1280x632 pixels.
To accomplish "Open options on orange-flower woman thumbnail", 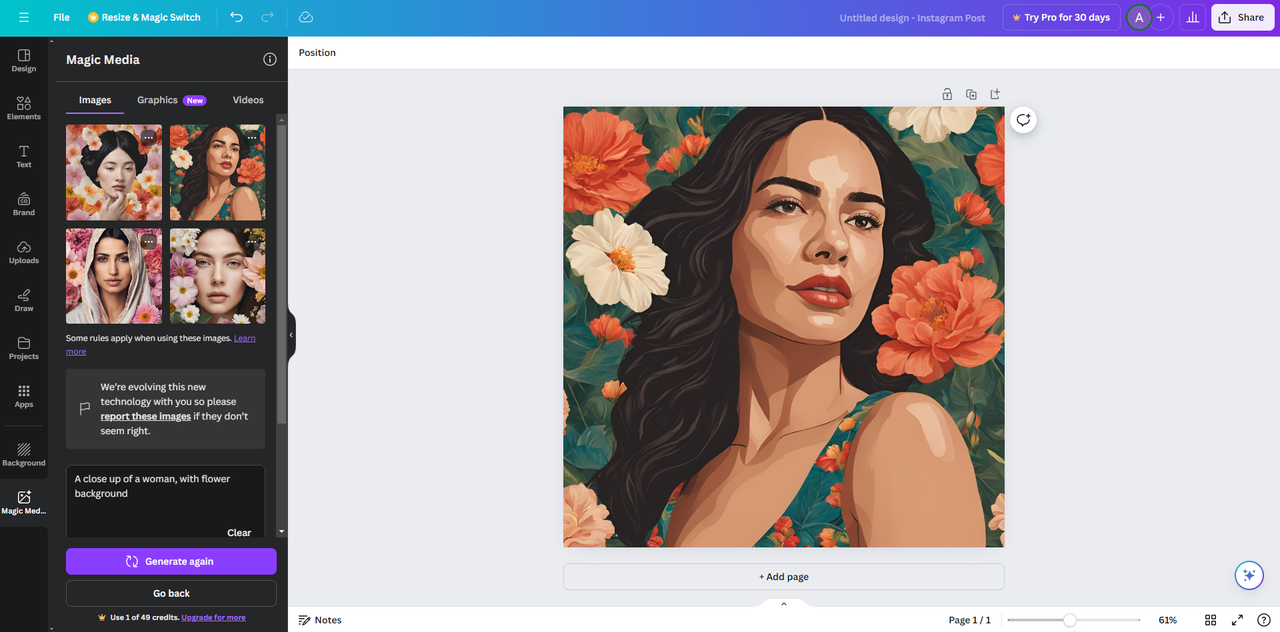I will [252, 137].
